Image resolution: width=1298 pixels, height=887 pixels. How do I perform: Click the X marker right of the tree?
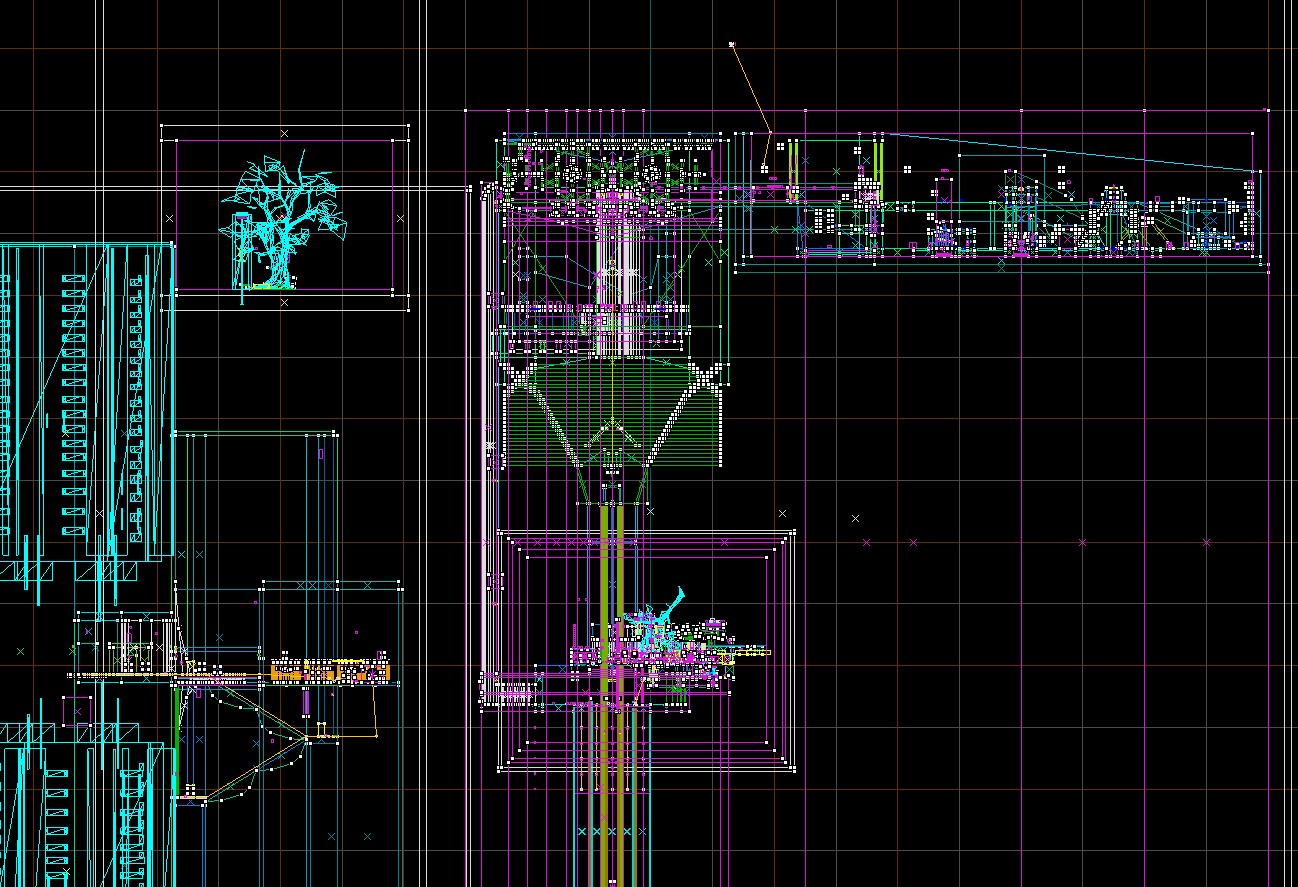pos(401,218)
